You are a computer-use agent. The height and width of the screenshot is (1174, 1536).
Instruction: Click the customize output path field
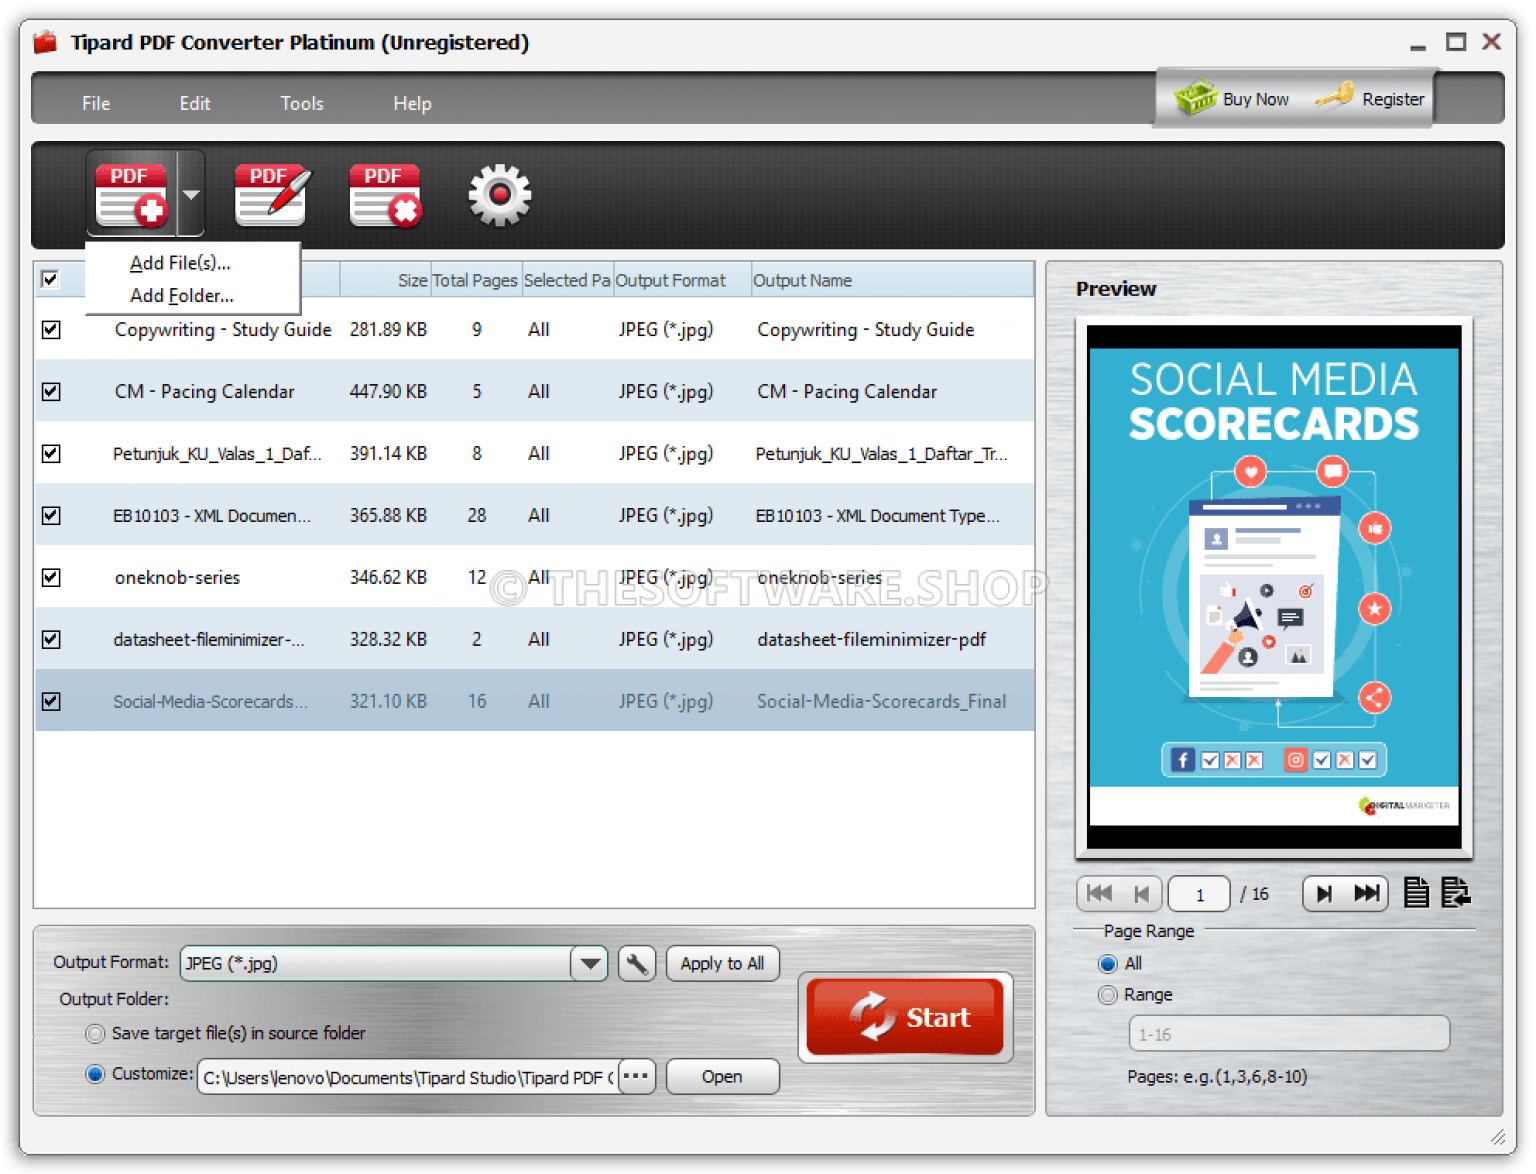click(408, 1077)
